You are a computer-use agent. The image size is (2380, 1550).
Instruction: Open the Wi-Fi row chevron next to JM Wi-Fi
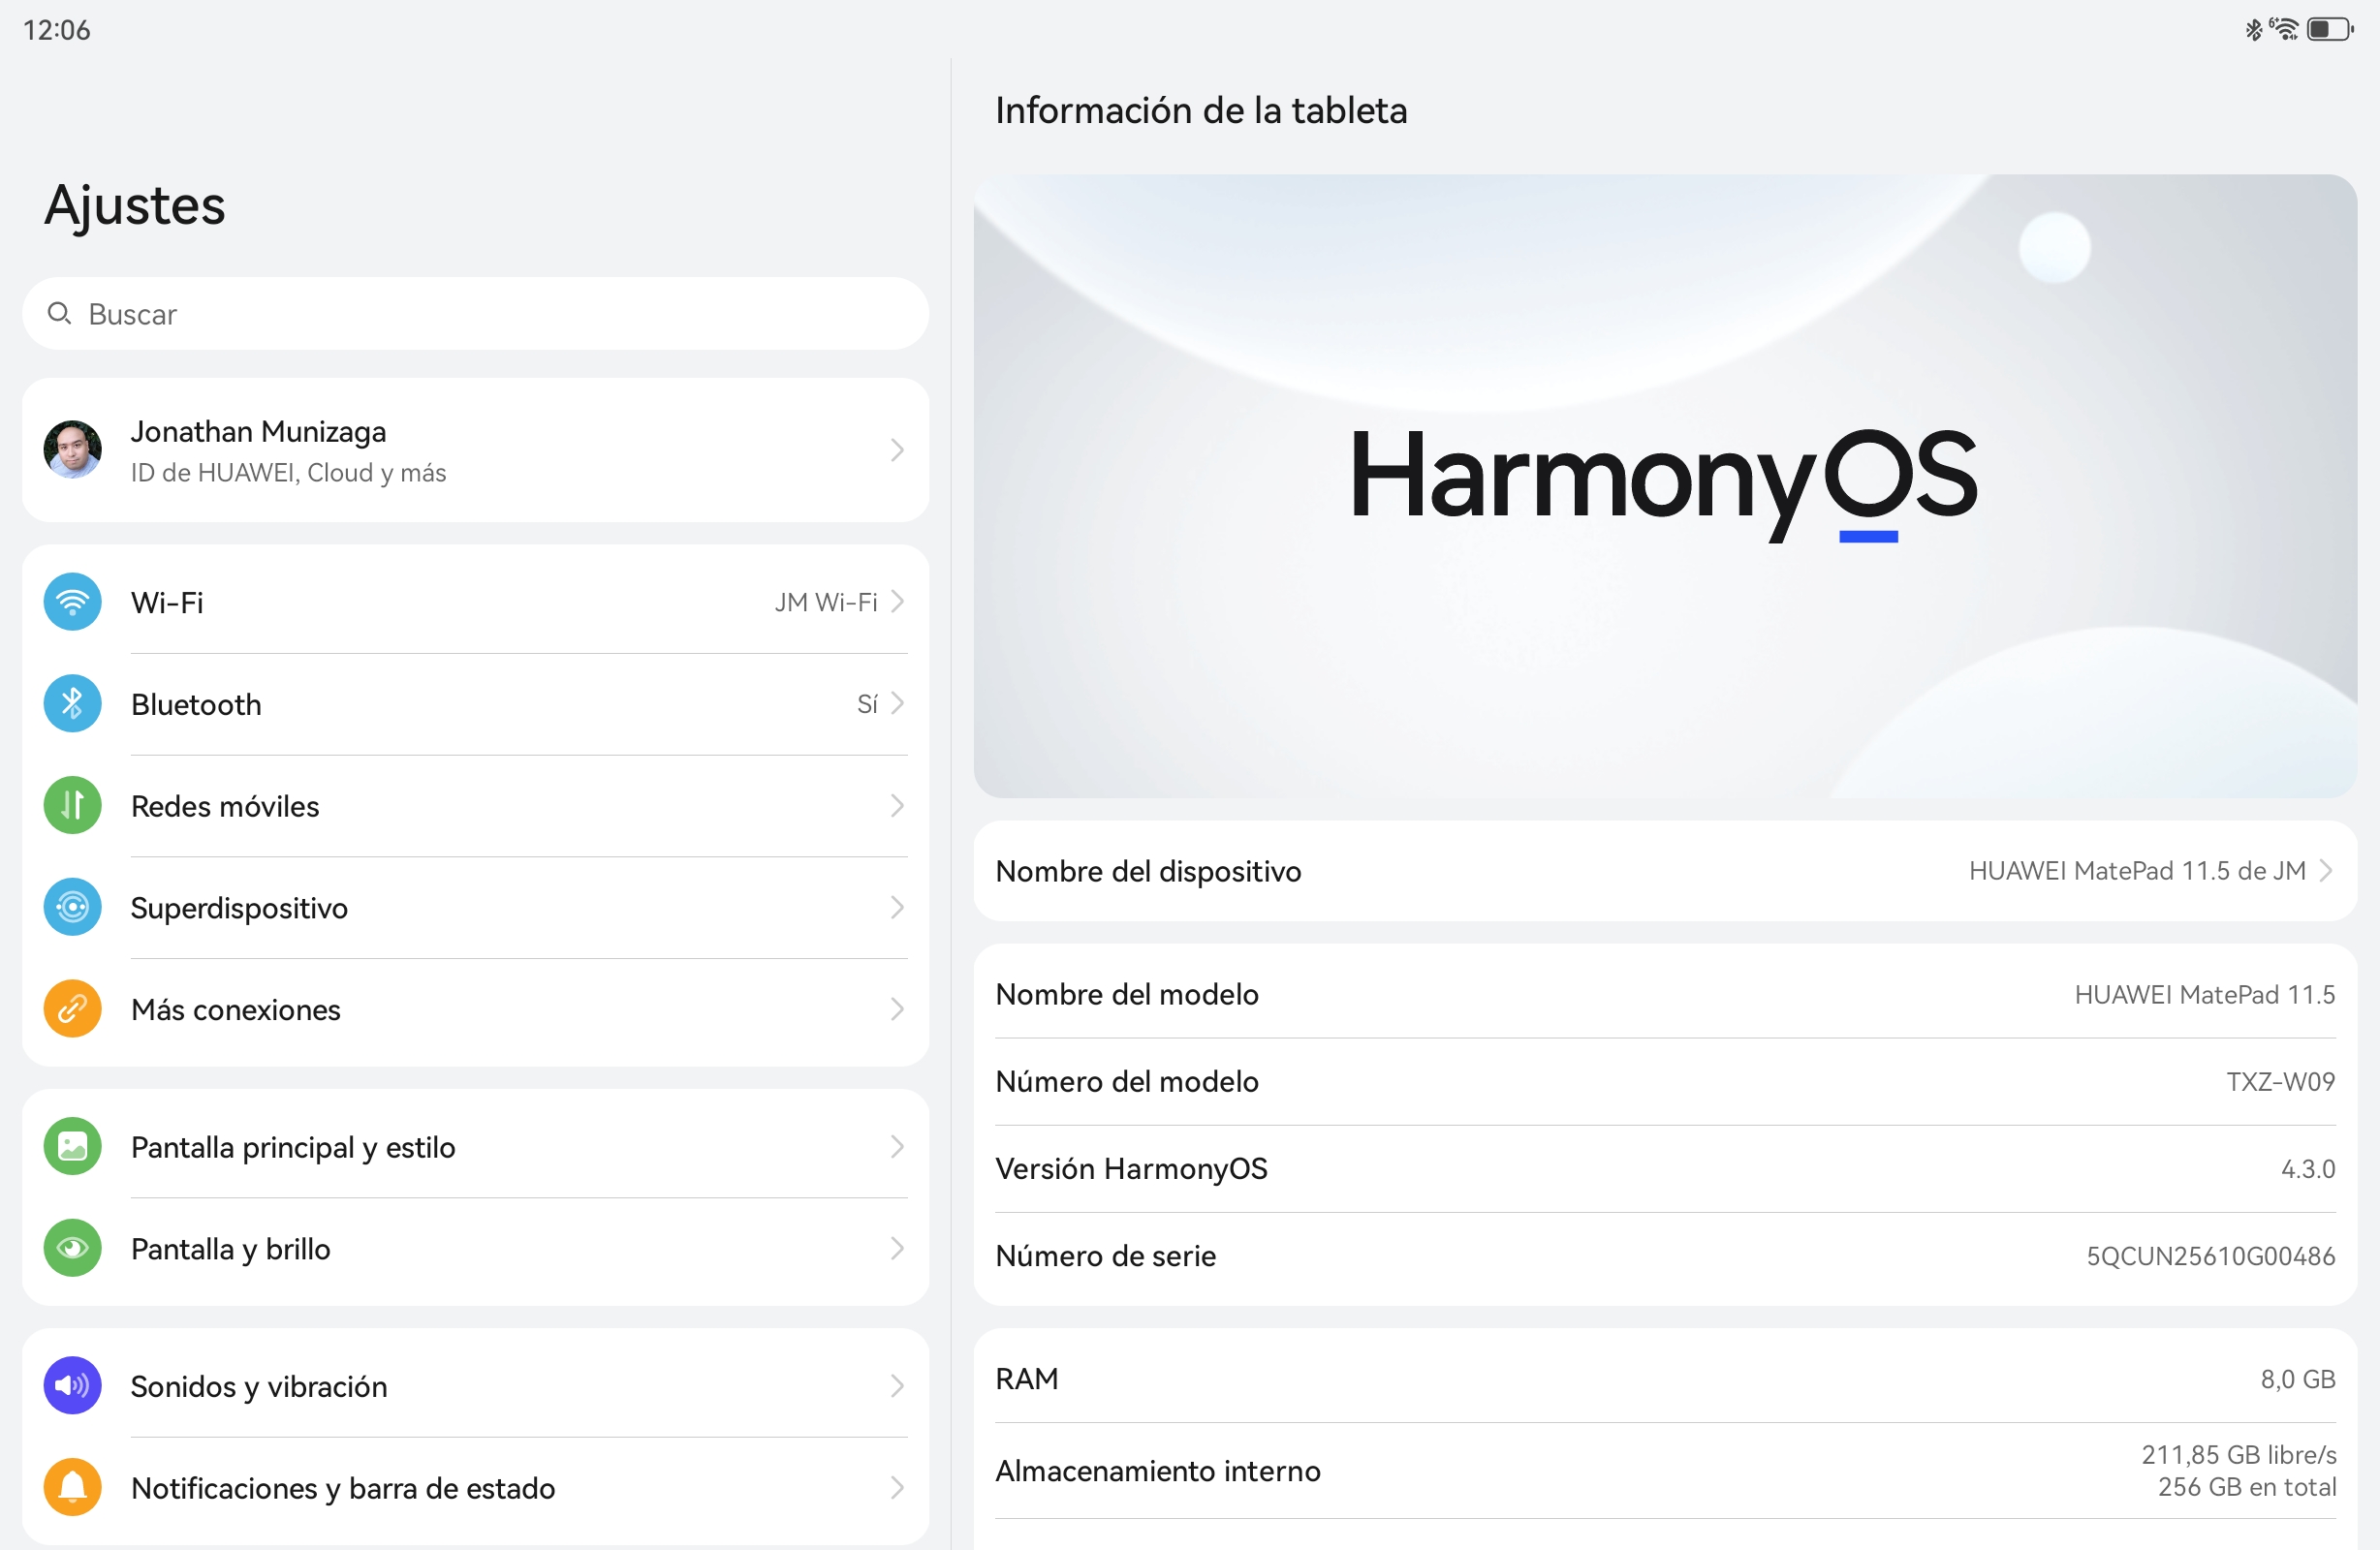coord(897,602)
